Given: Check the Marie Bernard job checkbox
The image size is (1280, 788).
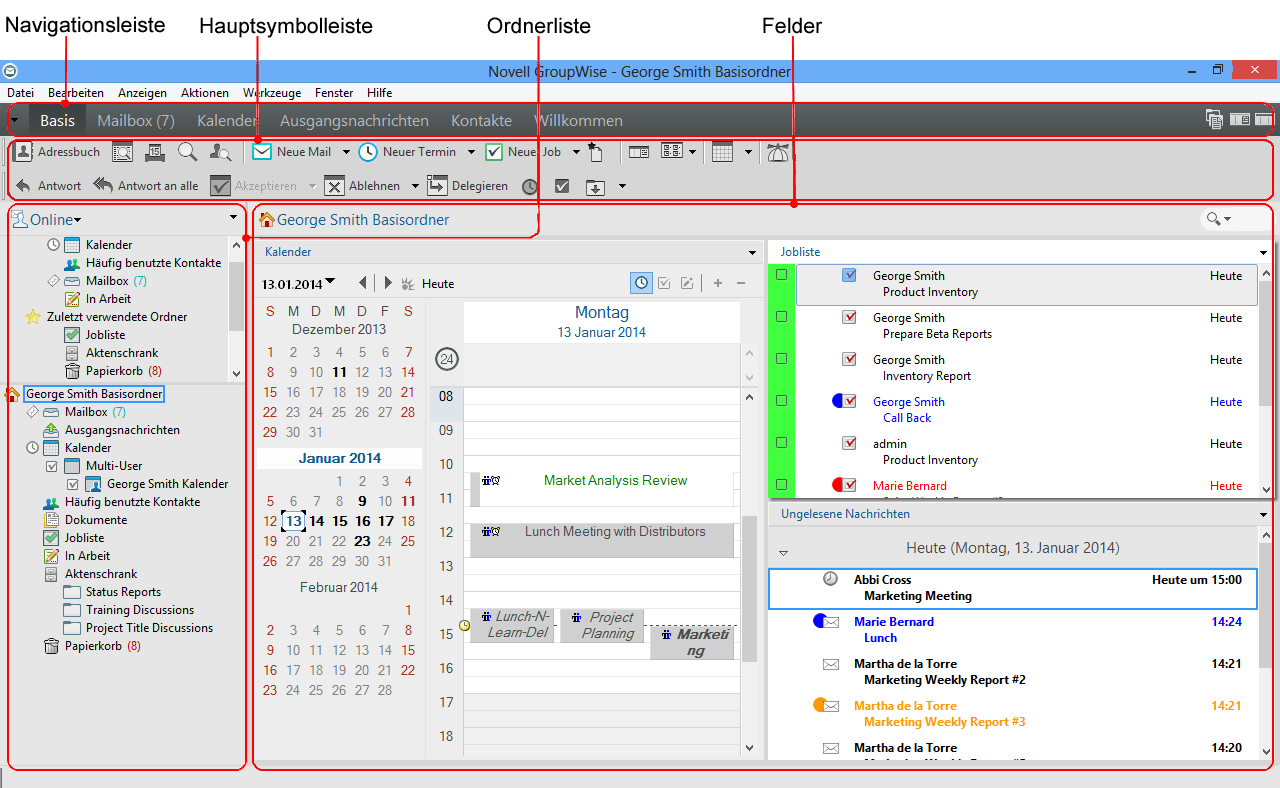Looking at the screenshot, I should pos(782,485).
